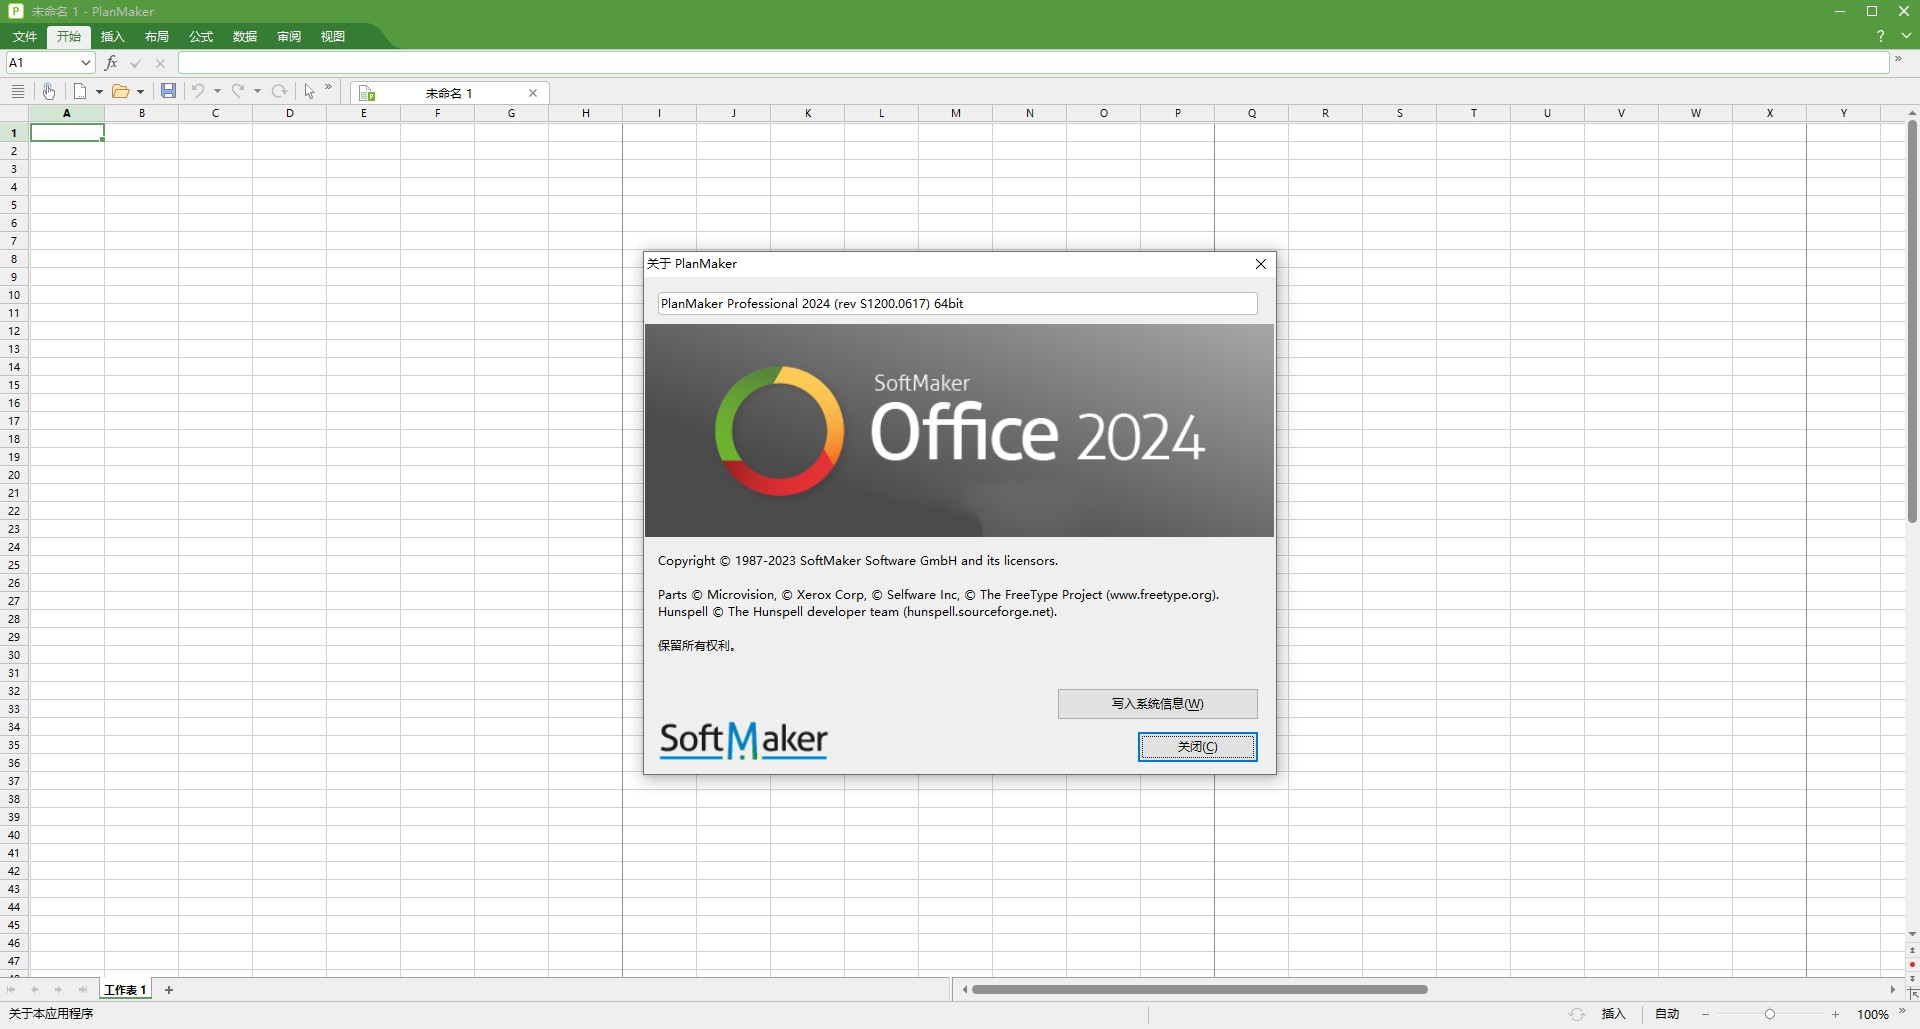Select the object pointer arrow tool
1920x1029 pixels.
(x=310, y=91)
